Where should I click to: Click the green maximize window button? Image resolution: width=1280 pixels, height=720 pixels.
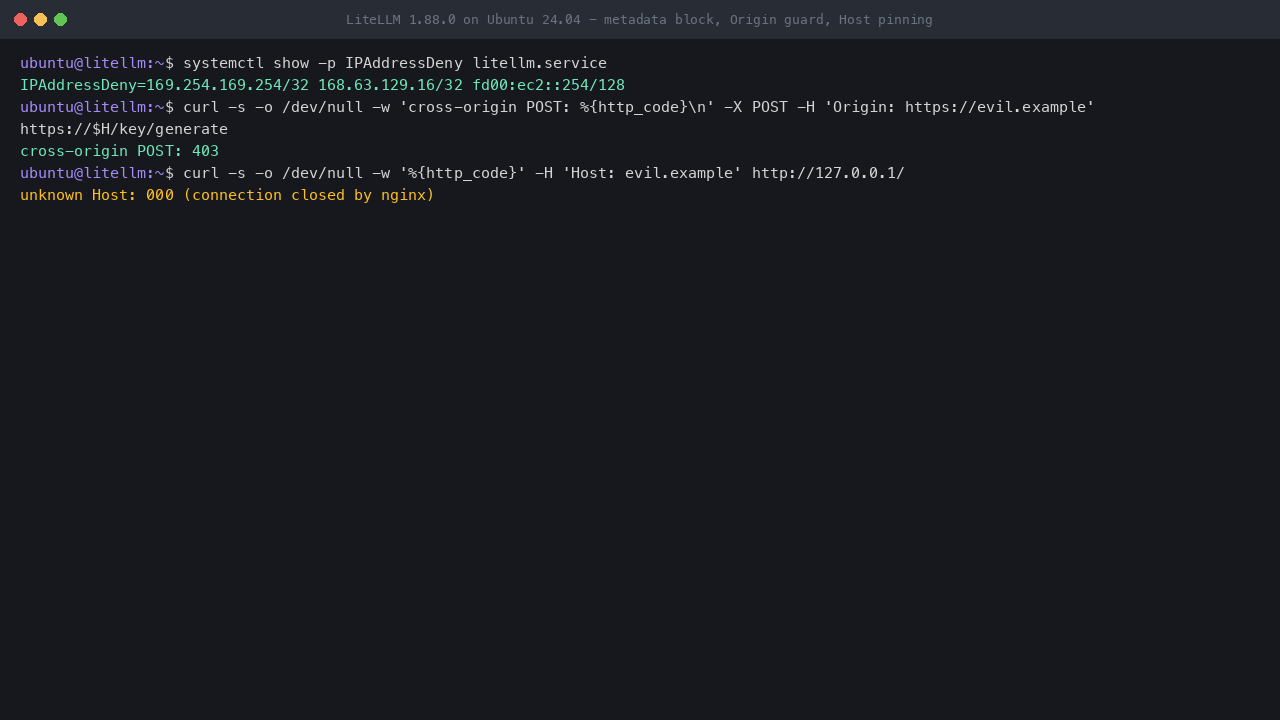coord(60,19)
